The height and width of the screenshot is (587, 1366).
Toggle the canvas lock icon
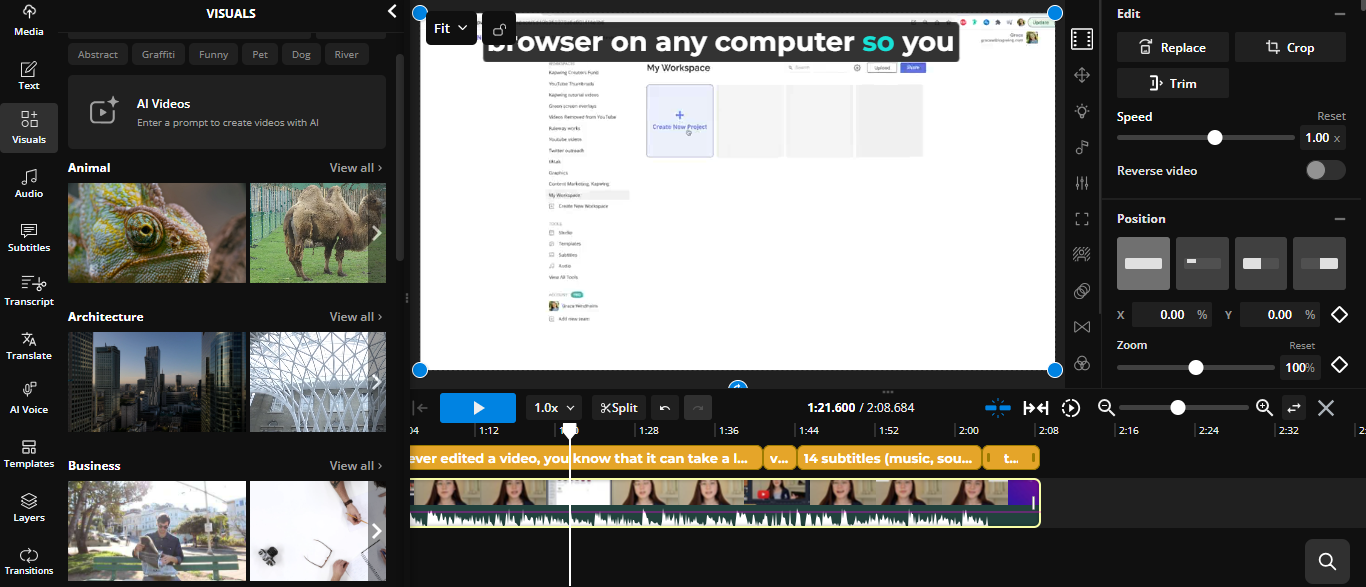point(498,29)
